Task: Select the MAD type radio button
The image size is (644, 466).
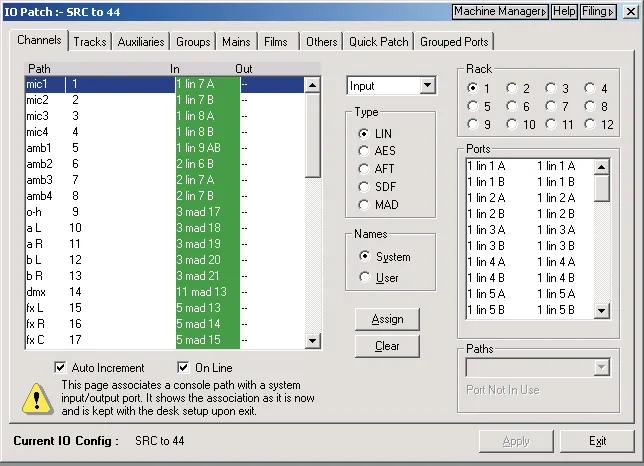Action: [363, 204]
